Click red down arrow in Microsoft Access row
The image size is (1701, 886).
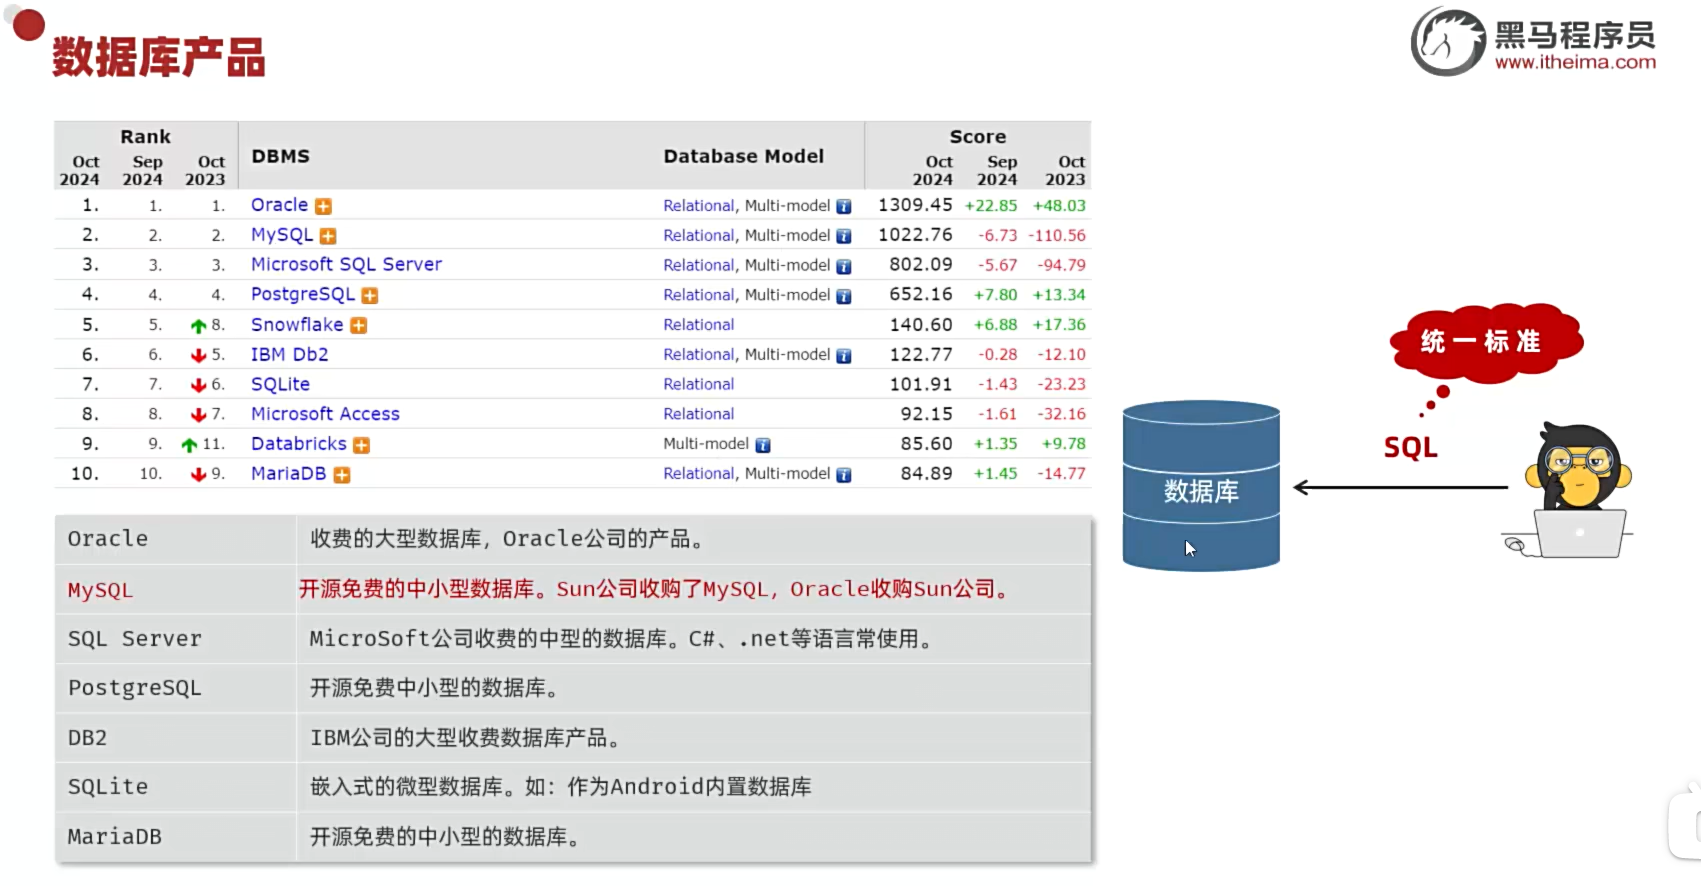coord(198,415)
